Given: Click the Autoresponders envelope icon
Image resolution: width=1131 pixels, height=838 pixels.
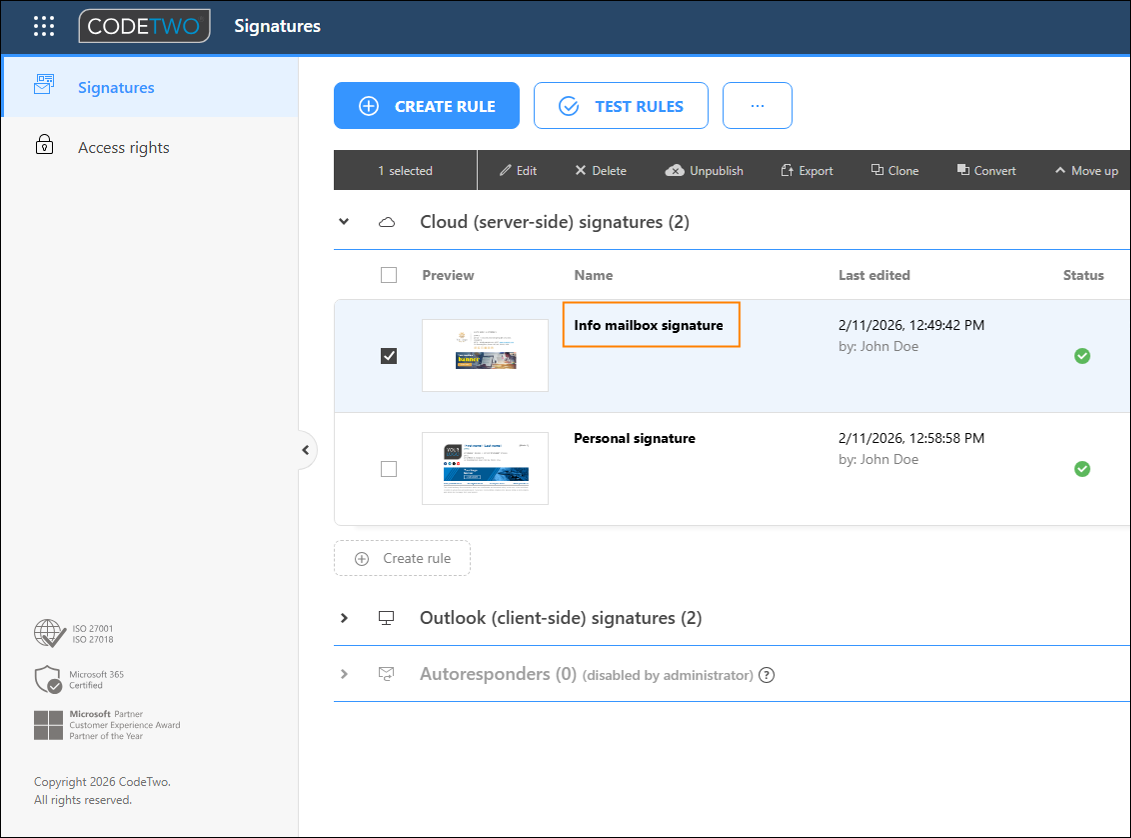Looking at the screenshot, I should tap(387, 674).
